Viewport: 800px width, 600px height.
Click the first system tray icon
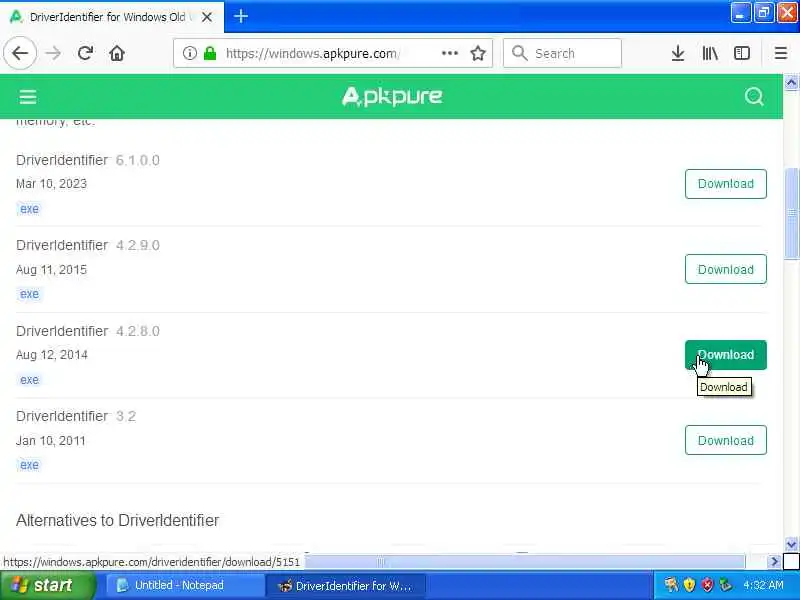(x=671, y=585)
